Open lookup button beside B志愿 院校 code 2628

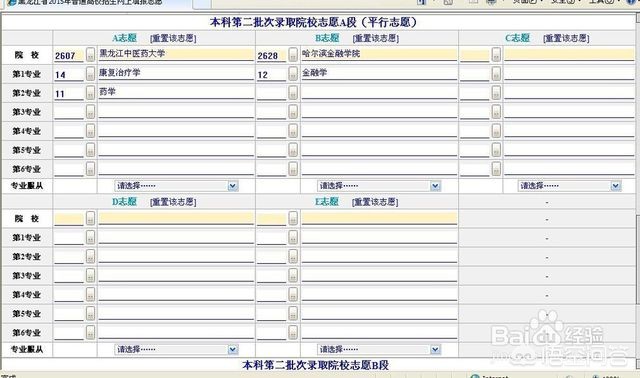pyautogui.click(x=293, y=54)
